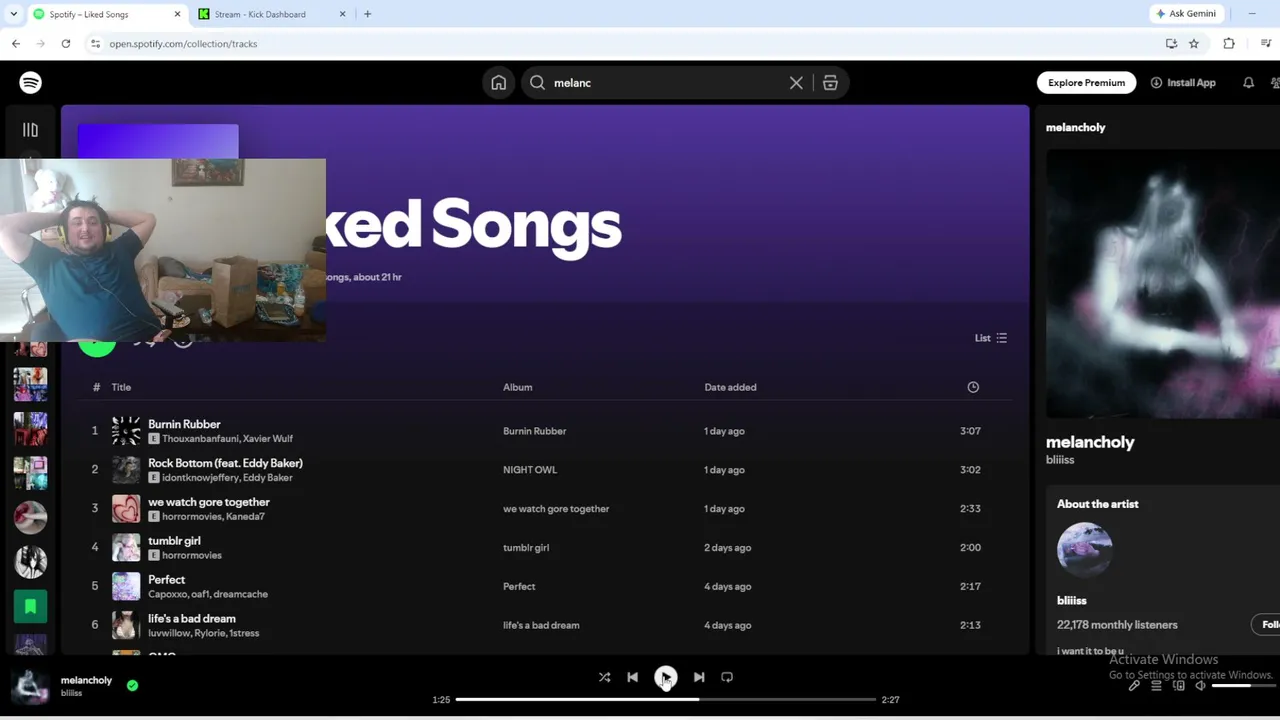Open the 'we watch gore together' track title
The width and height of the screenshot is (1280, 720).
pos(208,502)
